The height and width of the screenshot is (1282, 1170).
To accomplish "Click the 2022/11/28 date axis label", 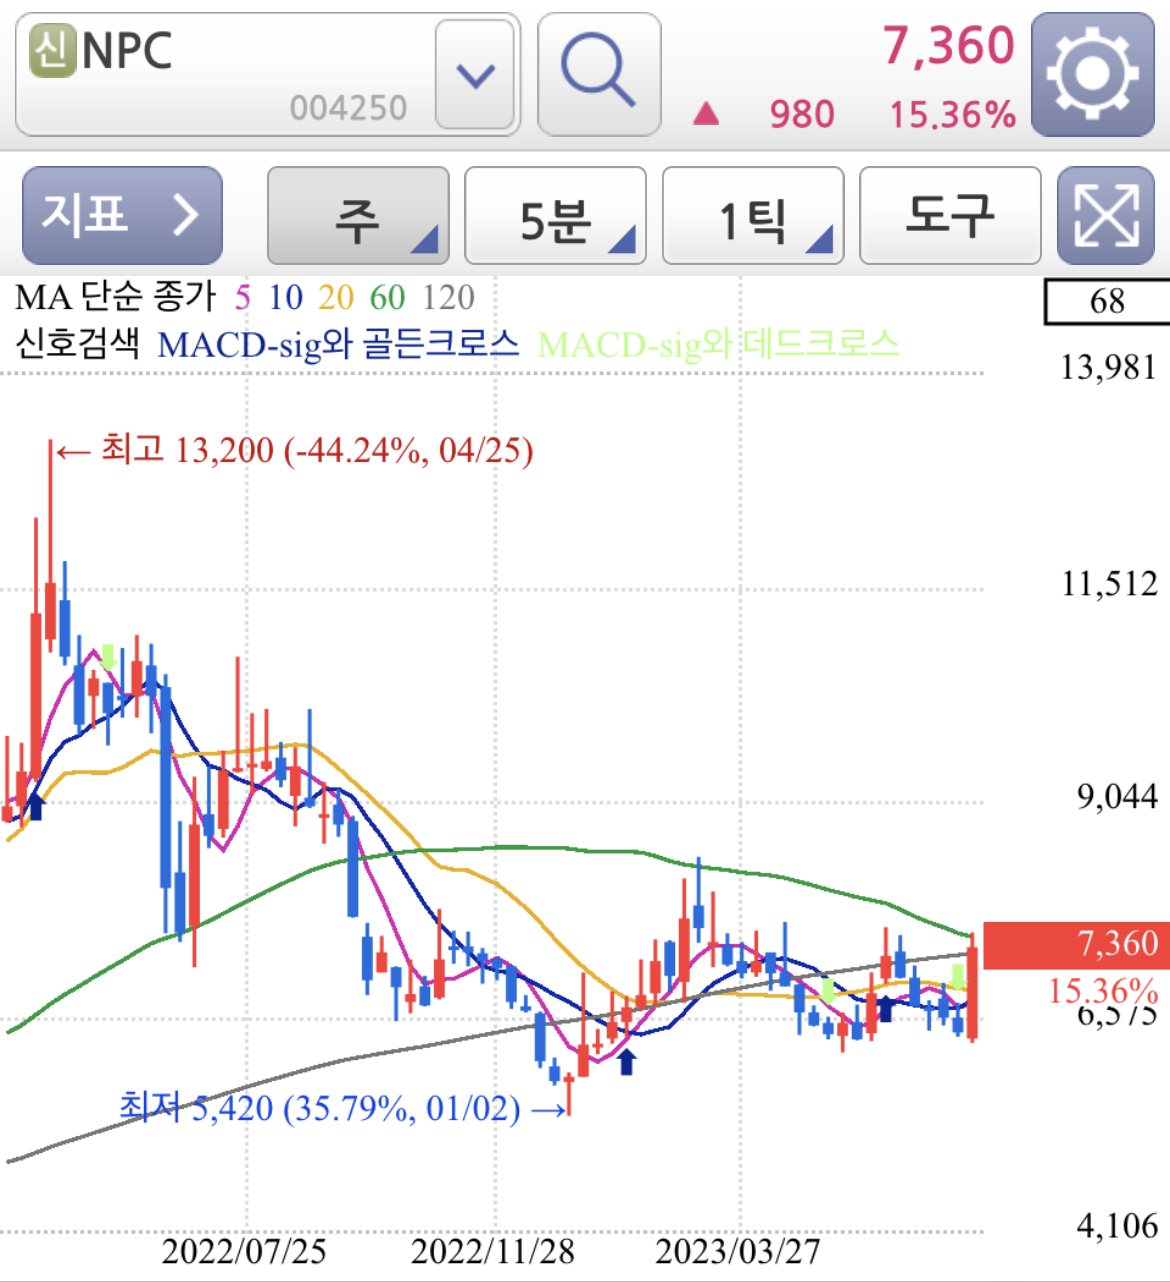I will (493, 1251).
